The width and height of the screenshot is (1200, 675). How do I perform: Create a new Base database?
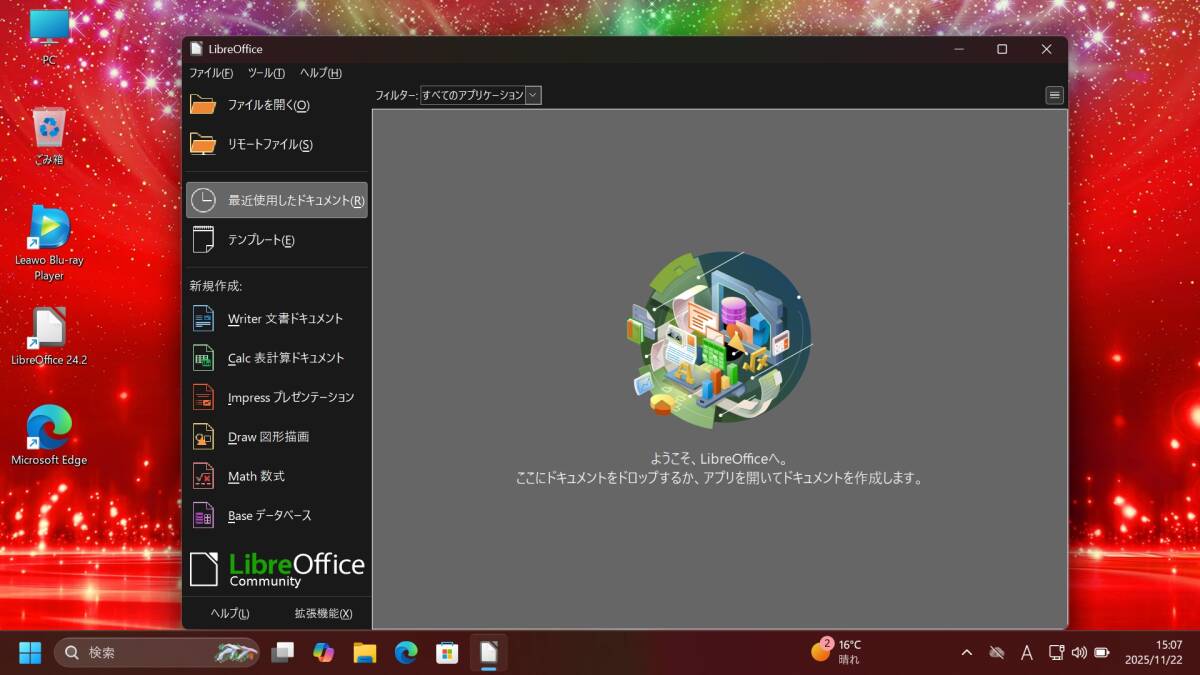(269, 516)
